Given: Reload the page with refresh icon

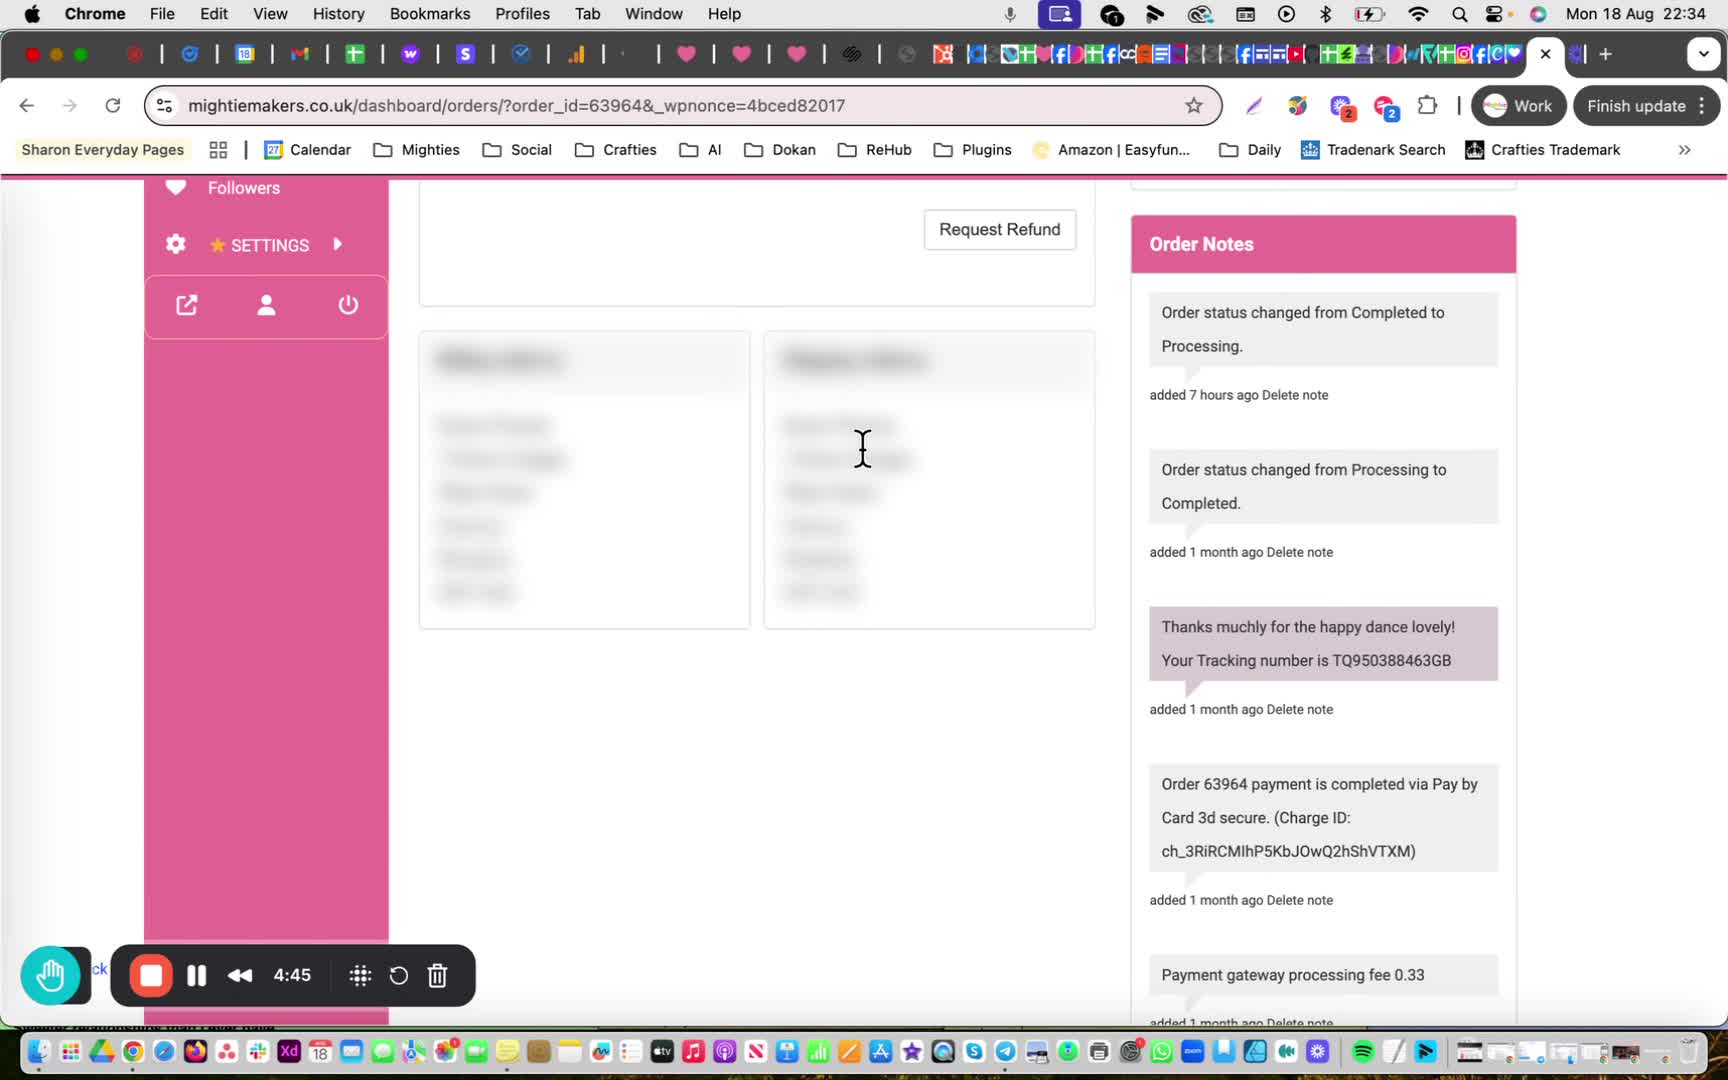Looking at the screenshot, I should click(x=113, y=106).
